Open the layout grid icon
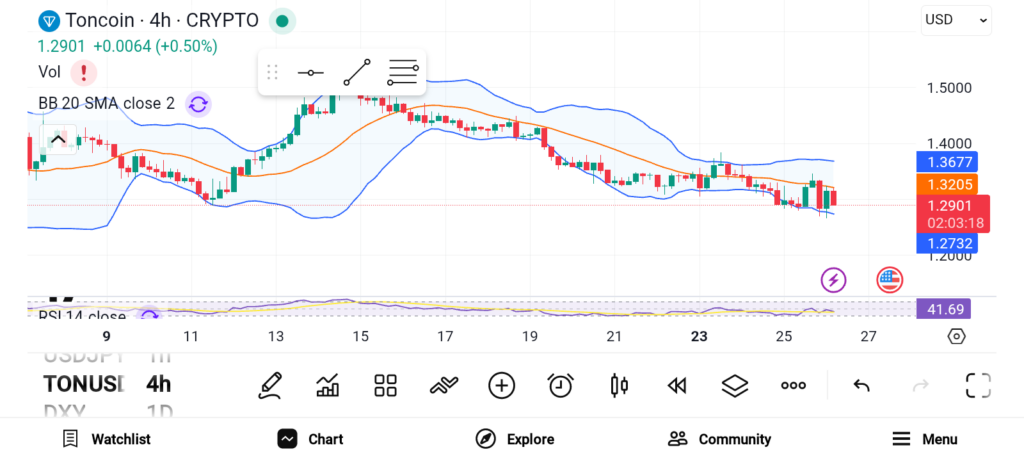 click(x=385, y=385)
